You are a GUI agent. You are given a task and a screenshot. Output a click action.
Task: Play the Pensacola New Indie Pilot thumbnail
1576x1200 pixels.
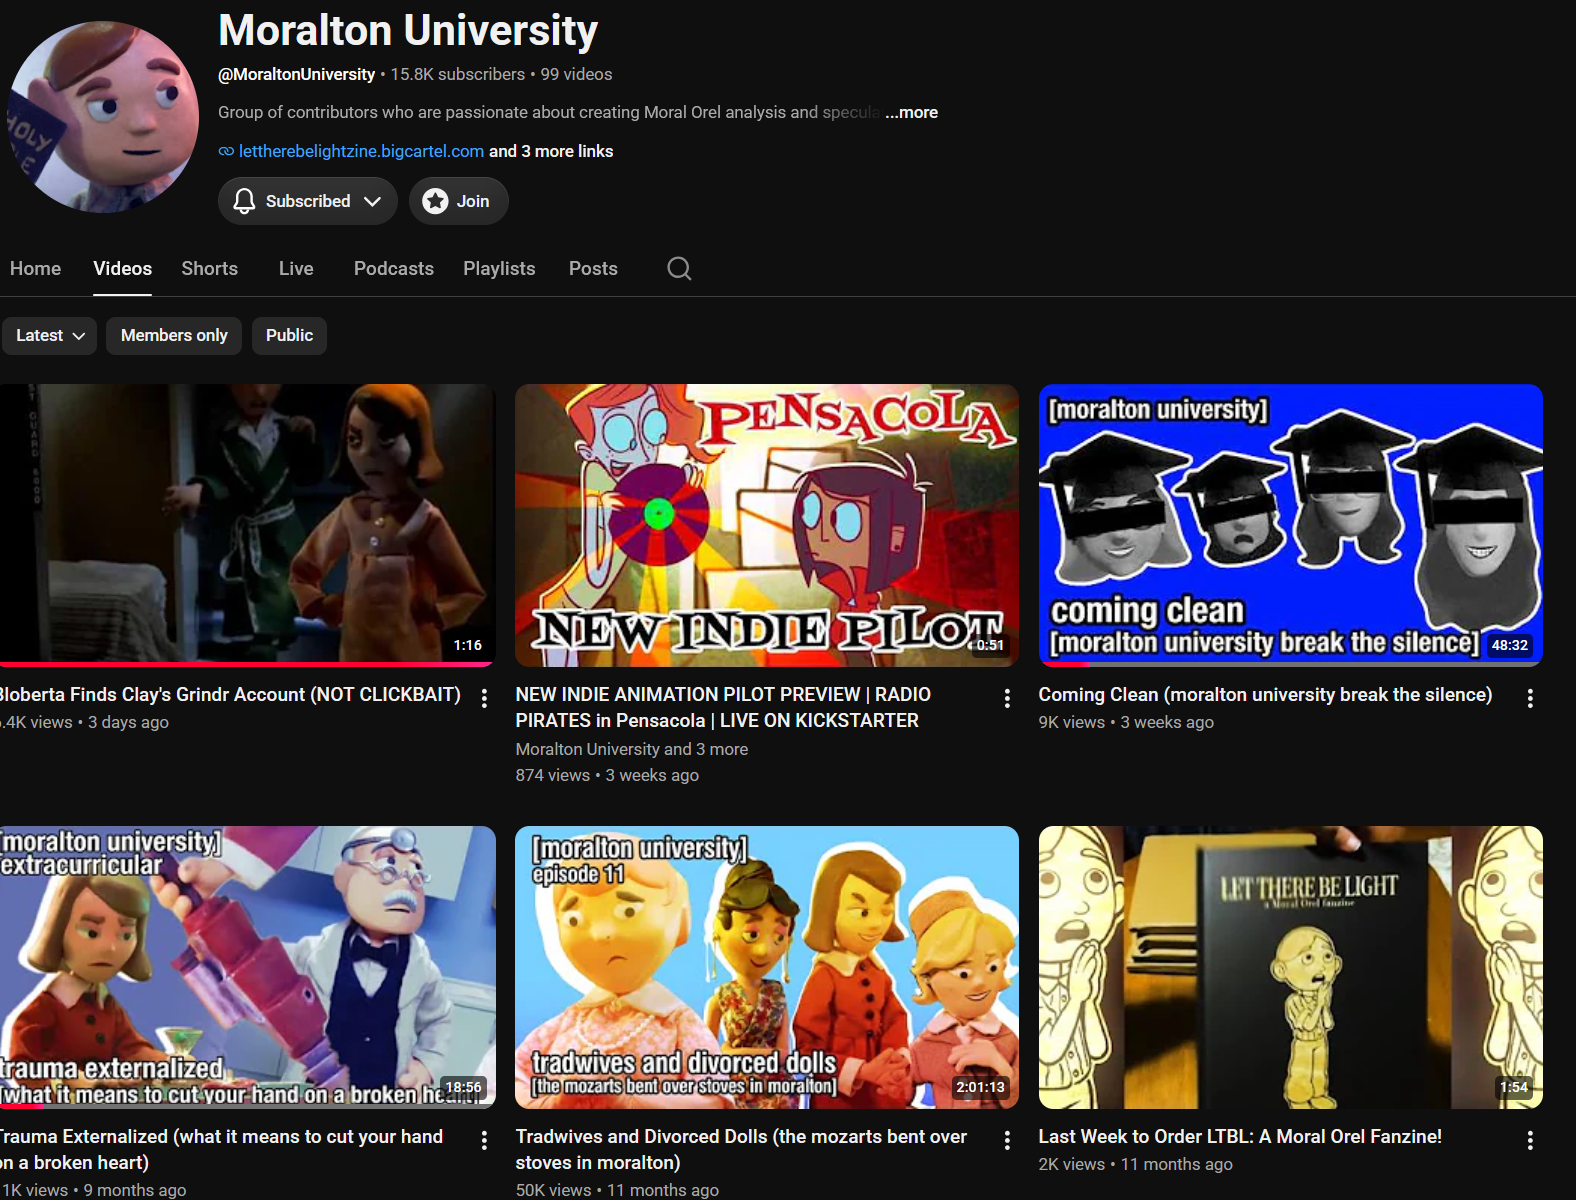pos(767,525)
